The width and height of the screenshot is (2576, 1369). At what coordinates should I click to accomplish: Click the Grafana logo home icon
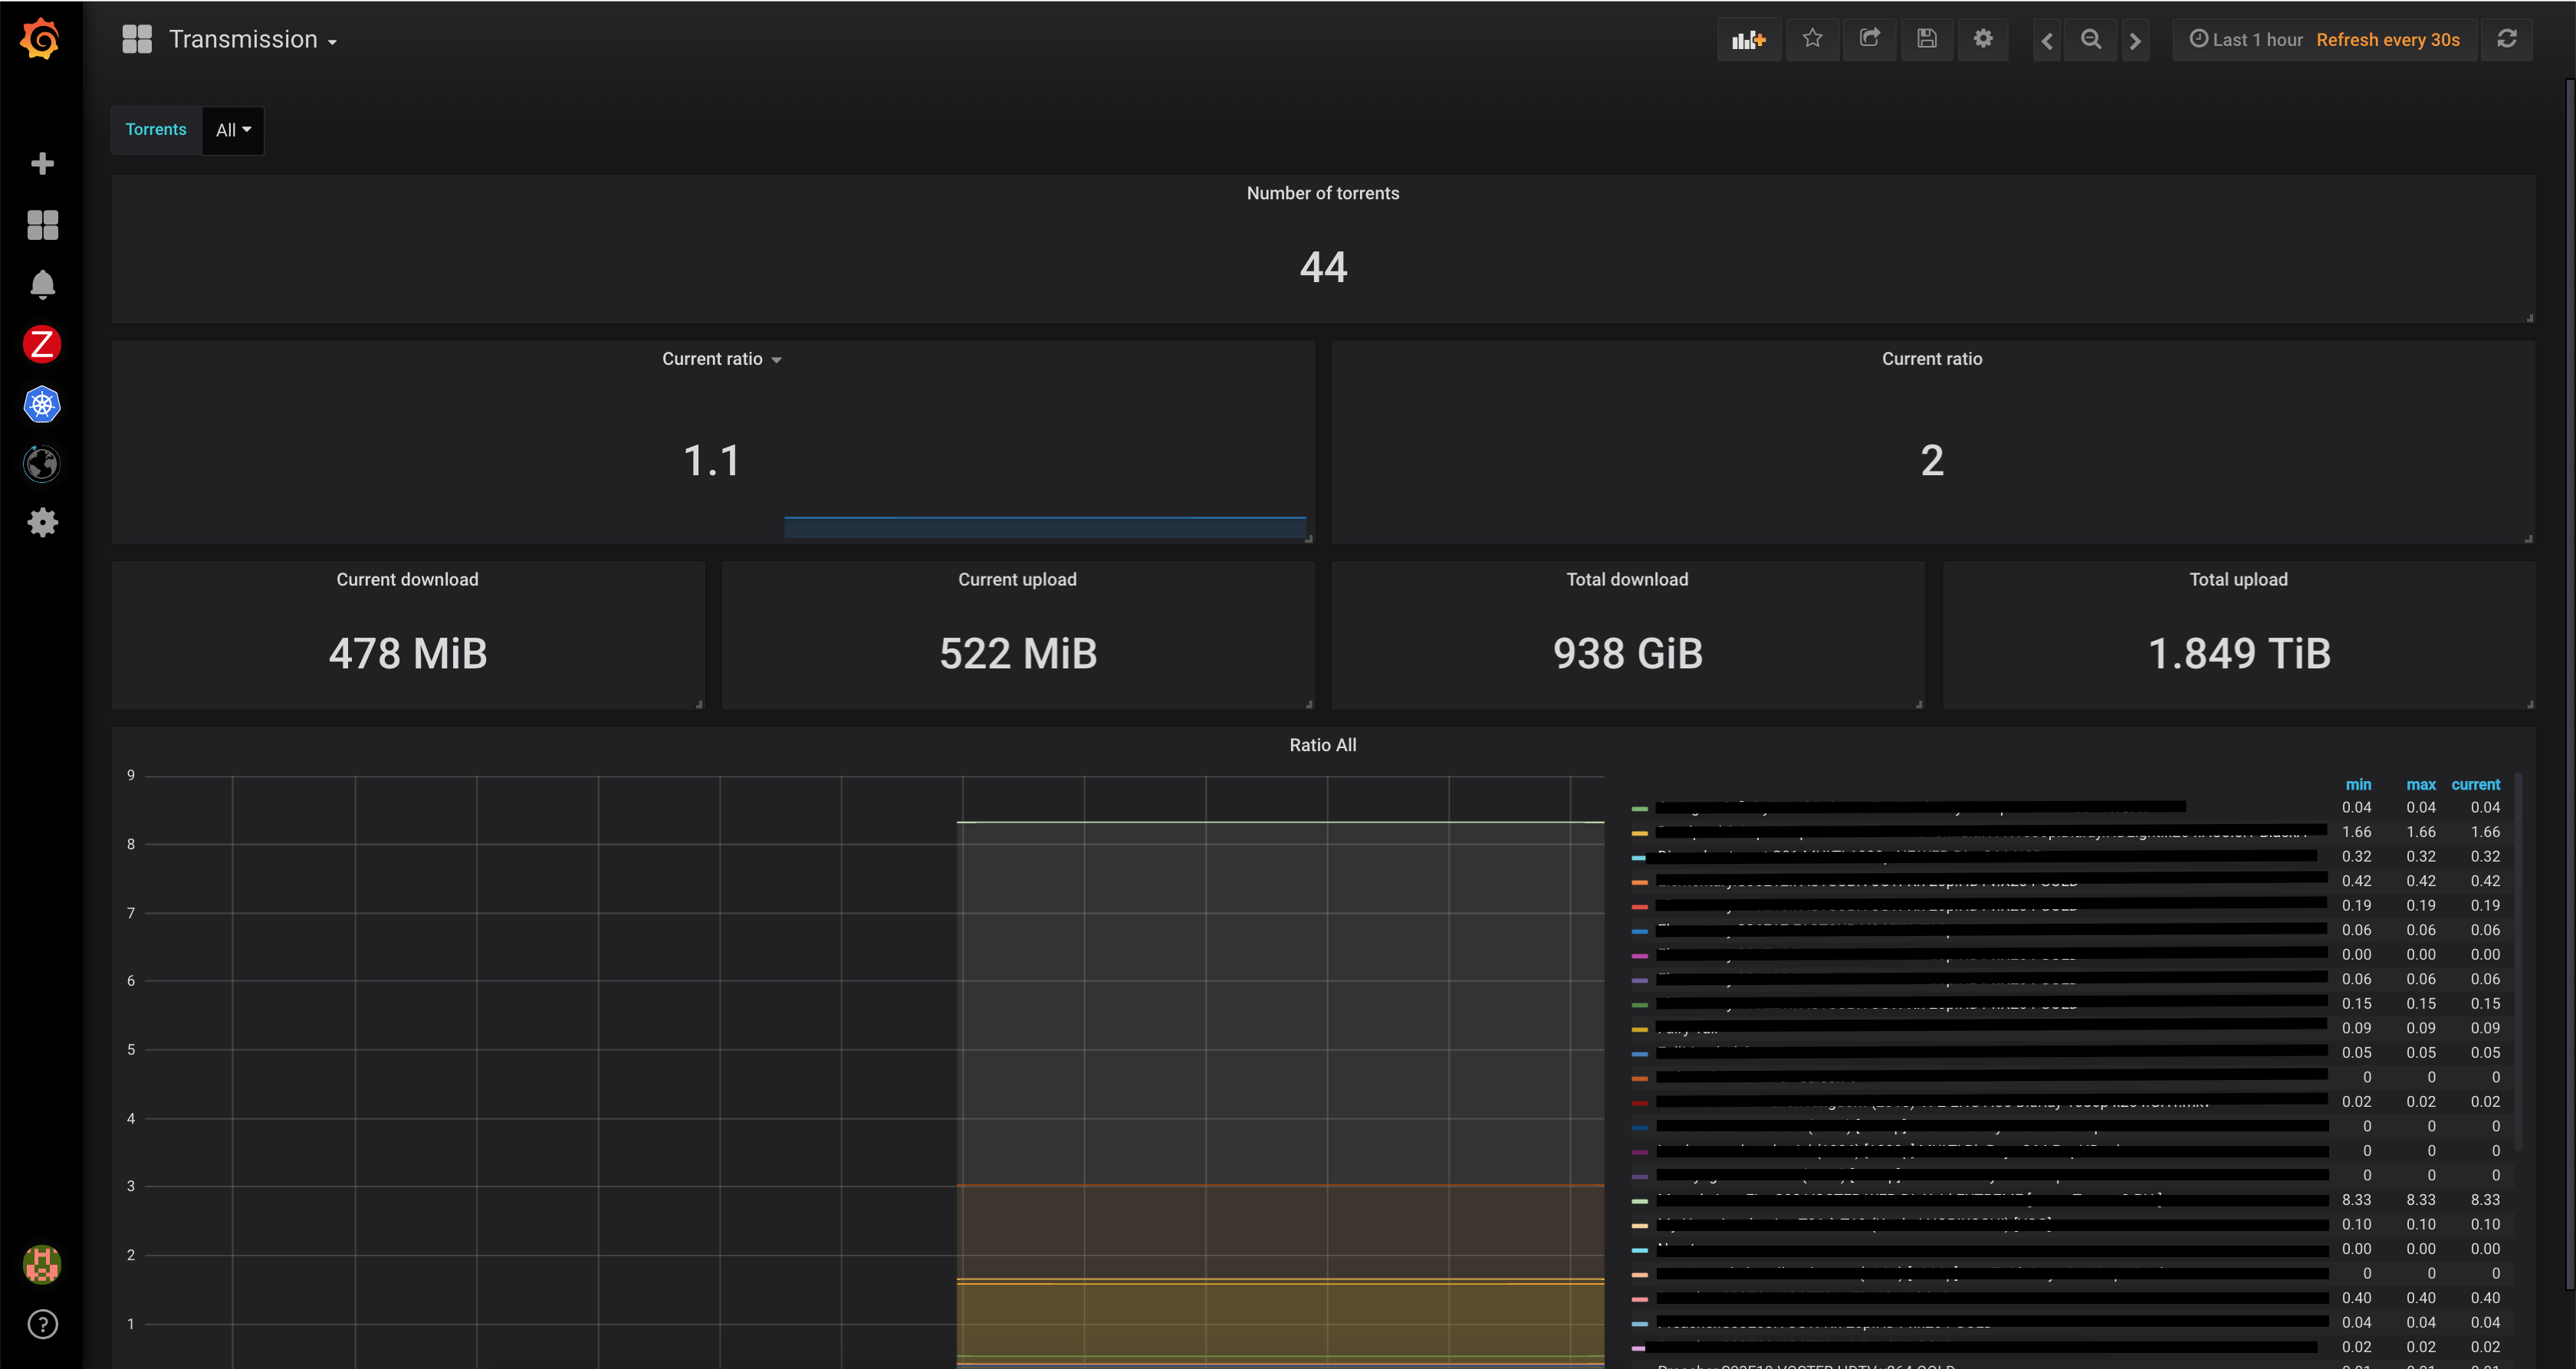pyautogui.click(x=41, y=39)
